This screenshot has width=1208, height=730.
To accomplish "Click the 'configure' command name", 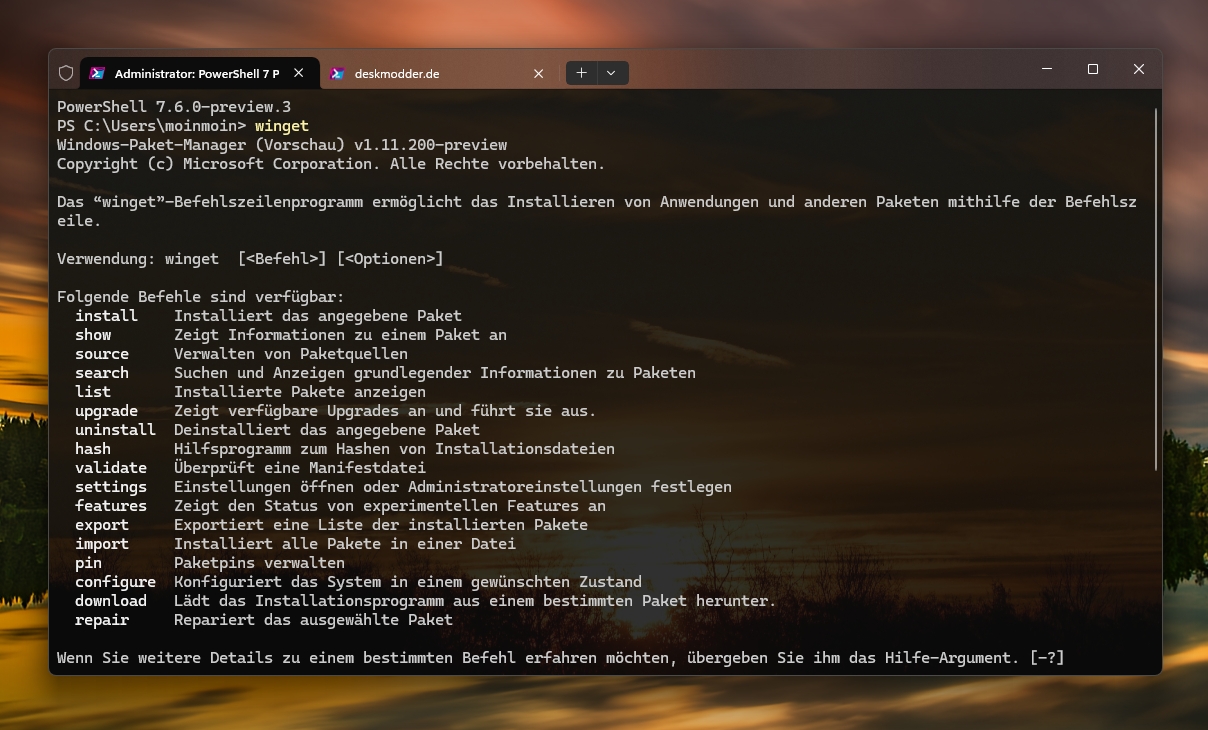I will click(115, 582).
